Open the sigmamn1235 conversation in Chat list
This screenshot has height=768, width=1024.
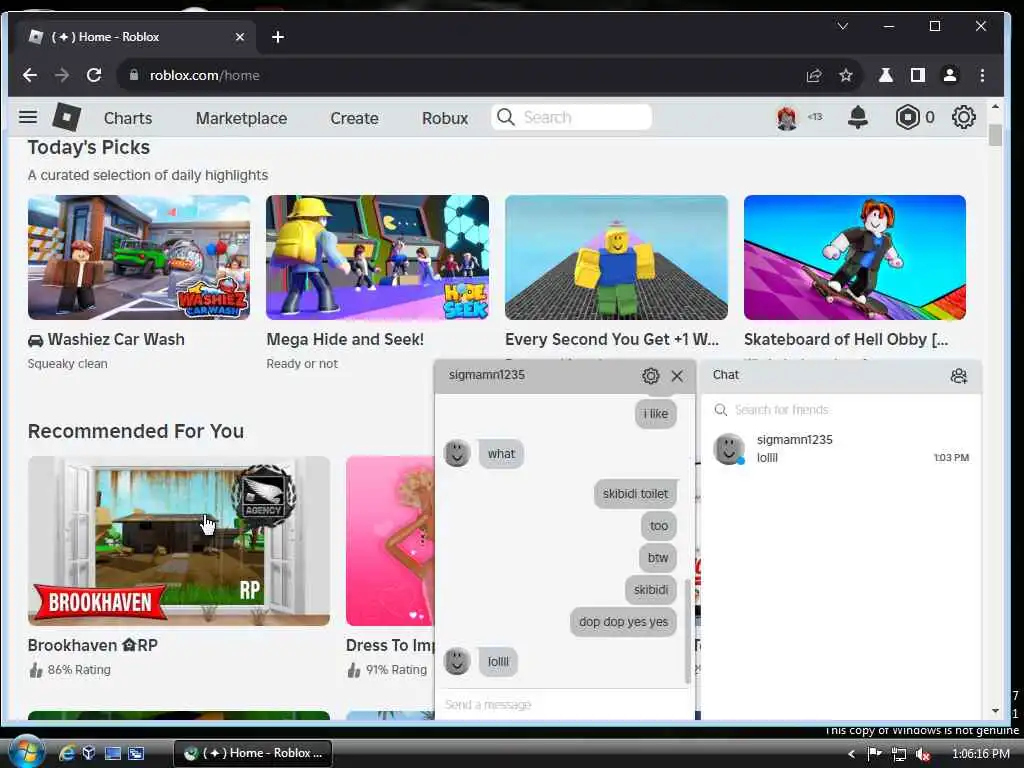click(840, 449)
